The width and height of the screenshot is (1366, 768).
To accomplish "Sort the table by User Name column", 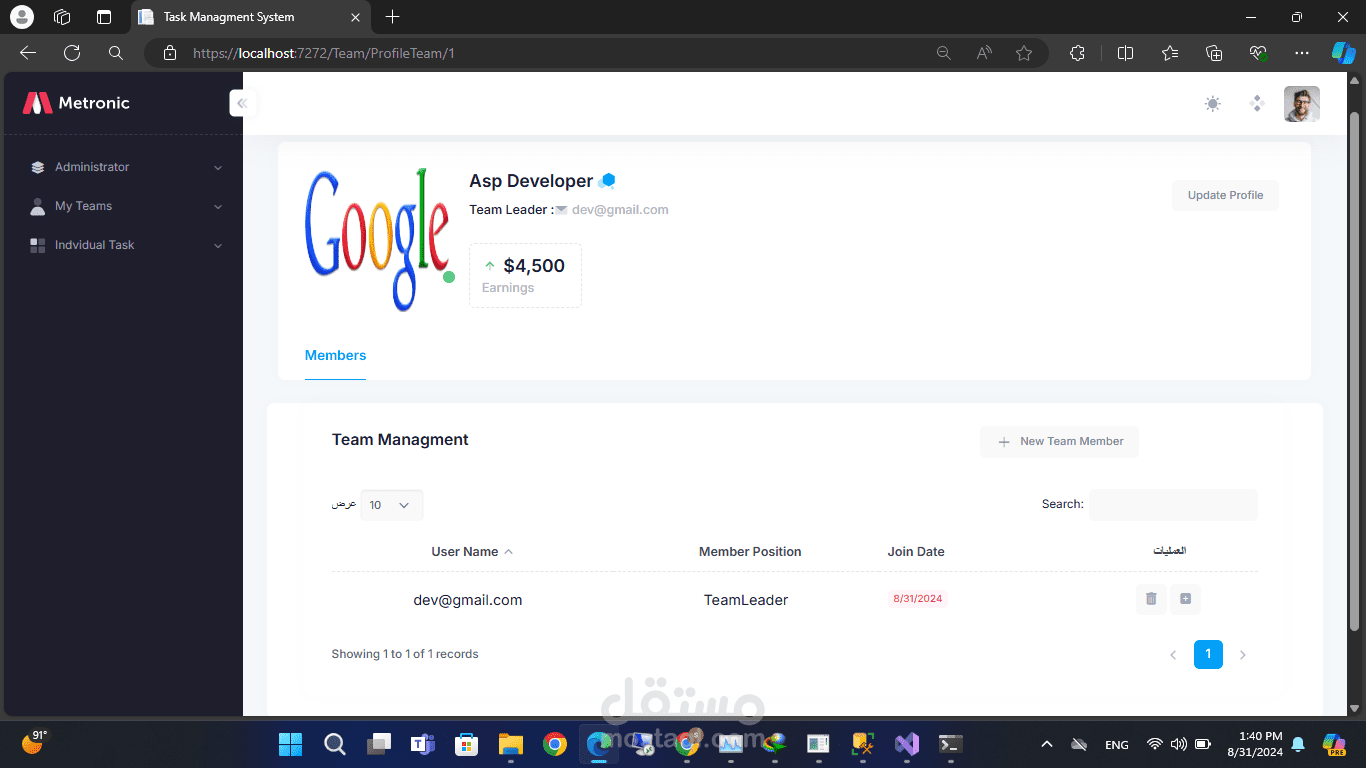I will point(472,551).
